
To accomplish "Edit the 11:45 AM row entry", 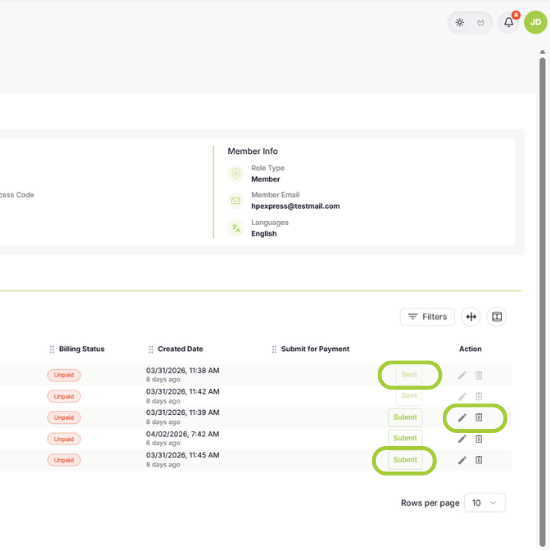I will tap(462, 460).
